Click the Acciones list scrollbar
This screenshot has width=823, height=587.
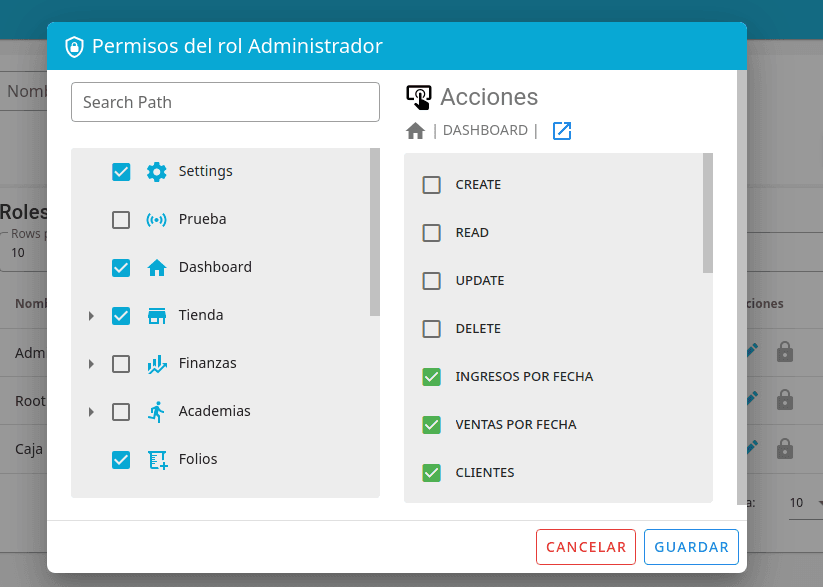point(708,213)
